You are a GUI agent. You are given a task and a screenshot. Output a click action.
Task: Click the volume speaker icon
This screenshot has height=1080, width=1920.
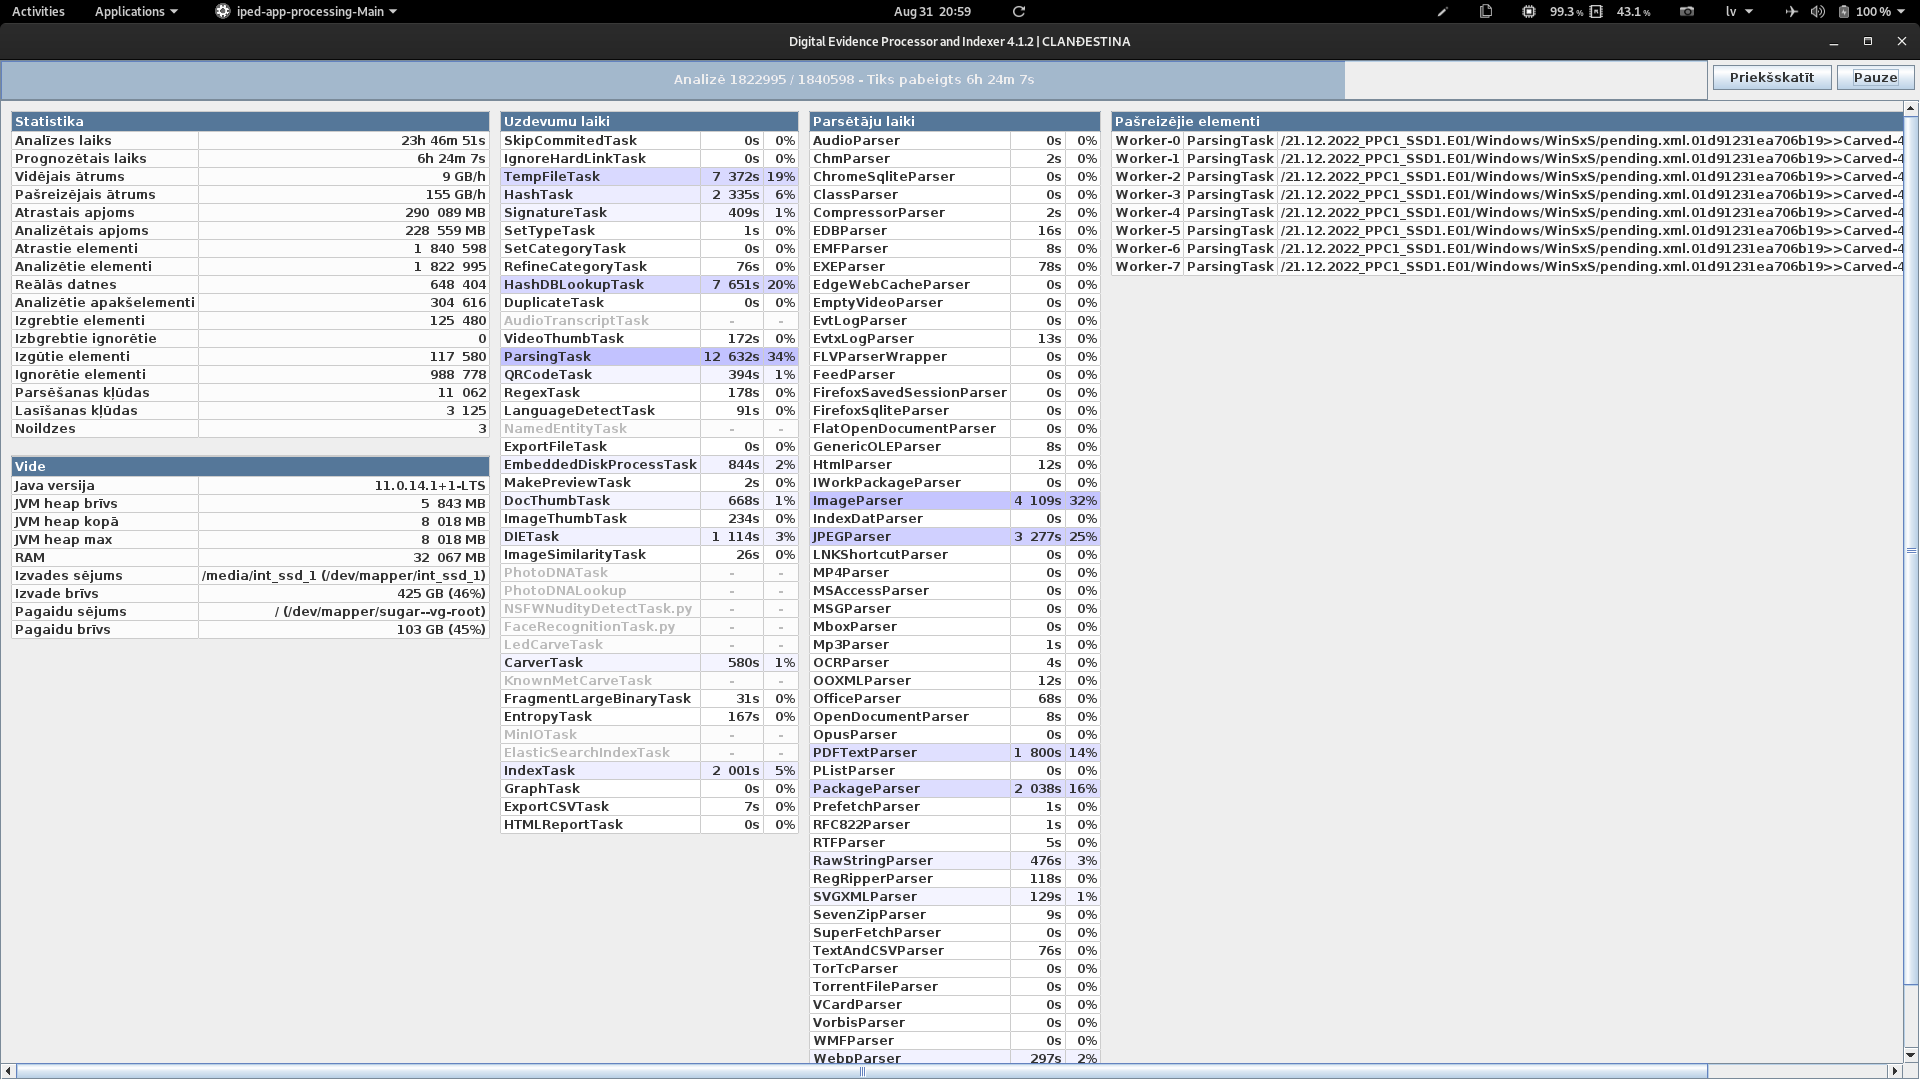[1817, 12]
